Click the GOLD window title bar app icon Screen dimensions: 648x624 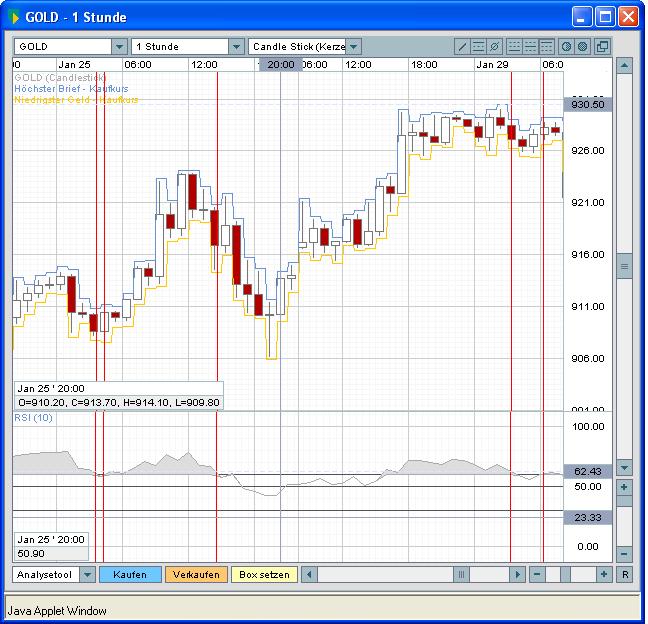[14, 17]
